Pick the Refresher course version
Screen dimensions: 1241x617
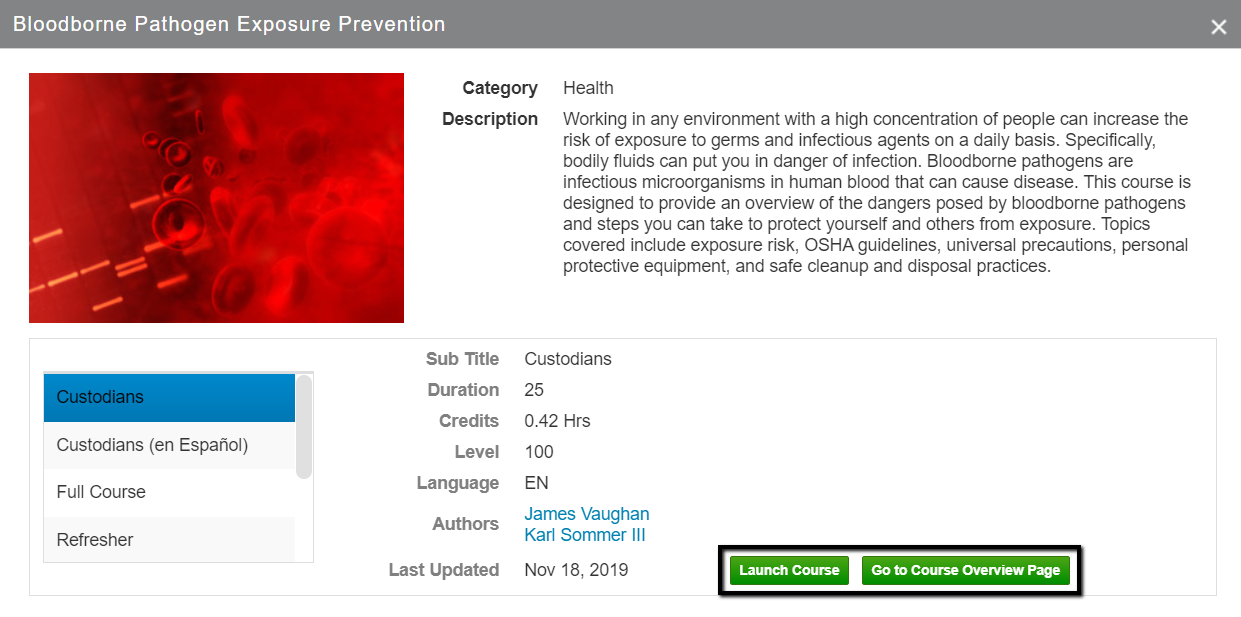[169, 540]
